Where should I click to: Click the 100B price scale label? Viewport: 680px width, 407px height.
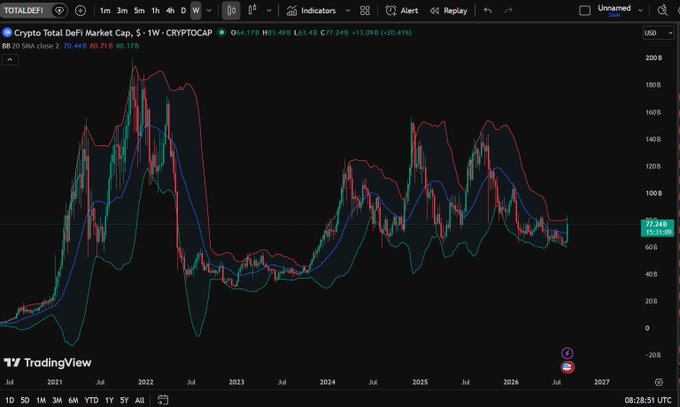[654, 193]
